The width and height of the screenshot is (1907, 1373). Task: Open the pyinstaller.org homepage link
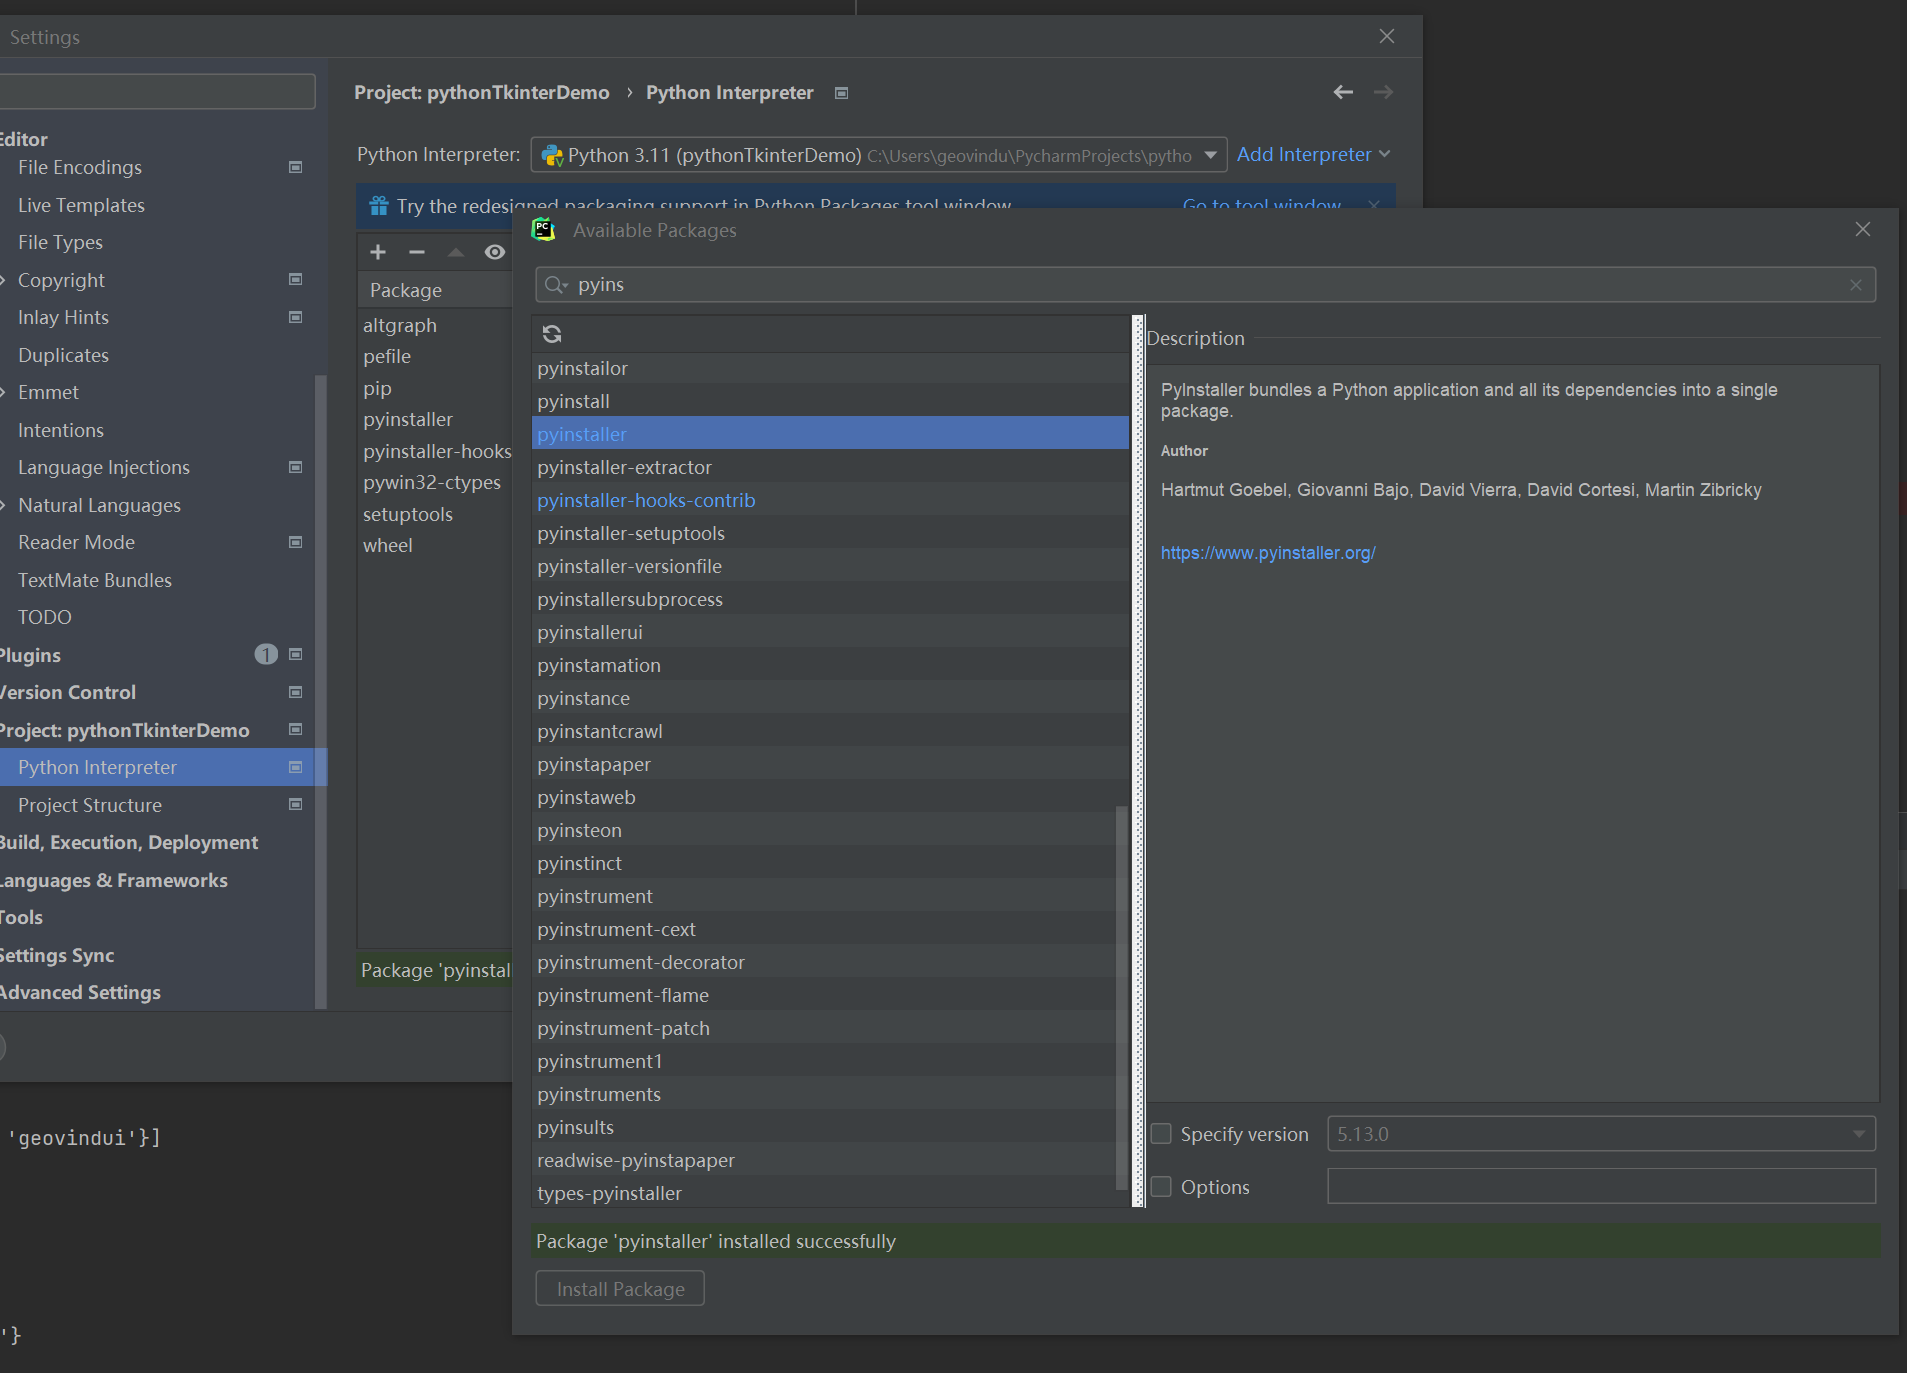(1267, 553)
